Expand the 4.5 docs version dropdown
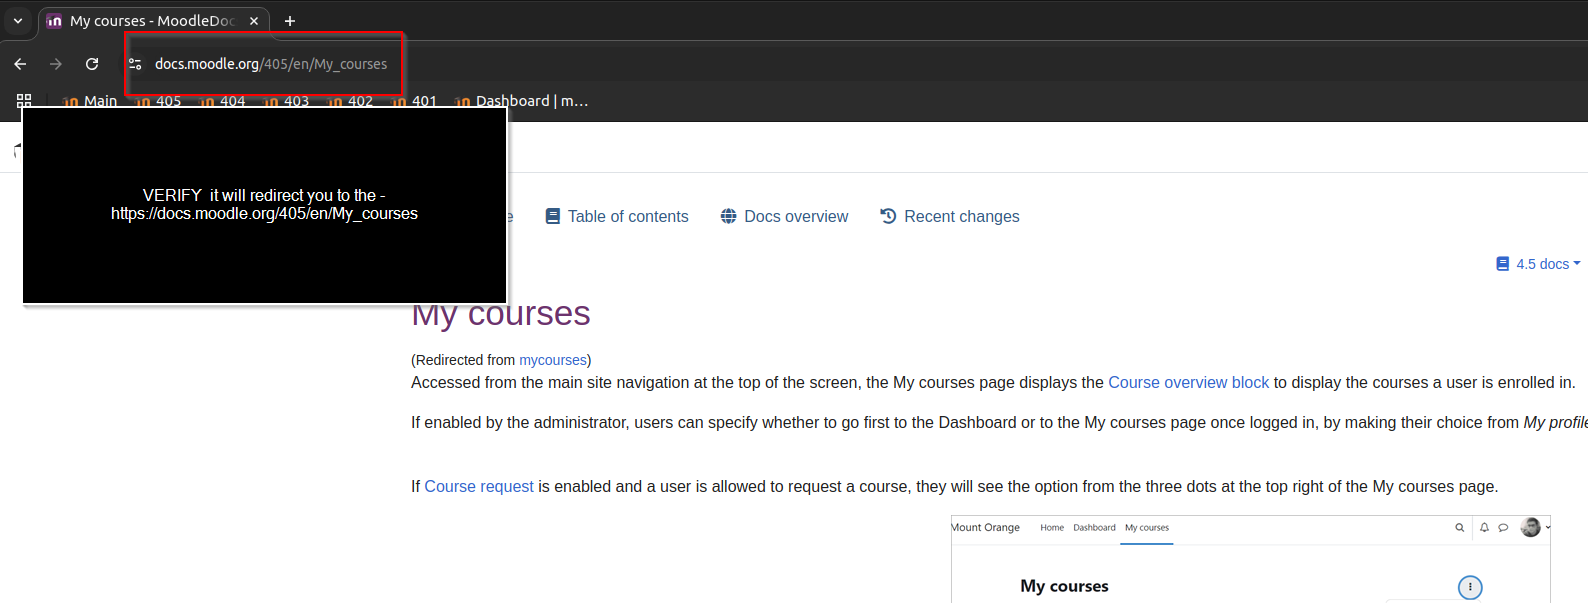 click(x=1538, y=264)
